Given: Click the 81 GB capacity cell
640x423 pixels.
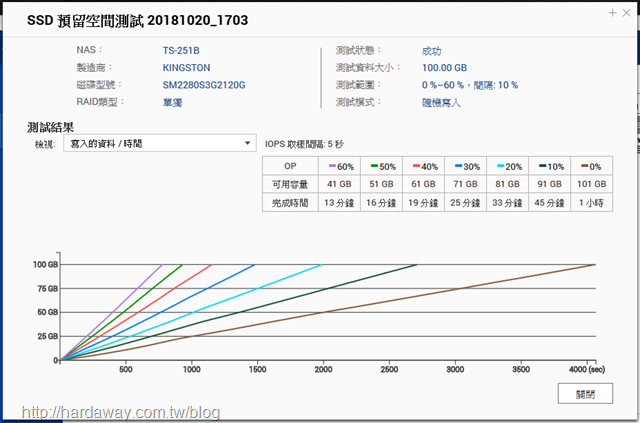Looking at the screenshot, I should (x=508, y=184).
